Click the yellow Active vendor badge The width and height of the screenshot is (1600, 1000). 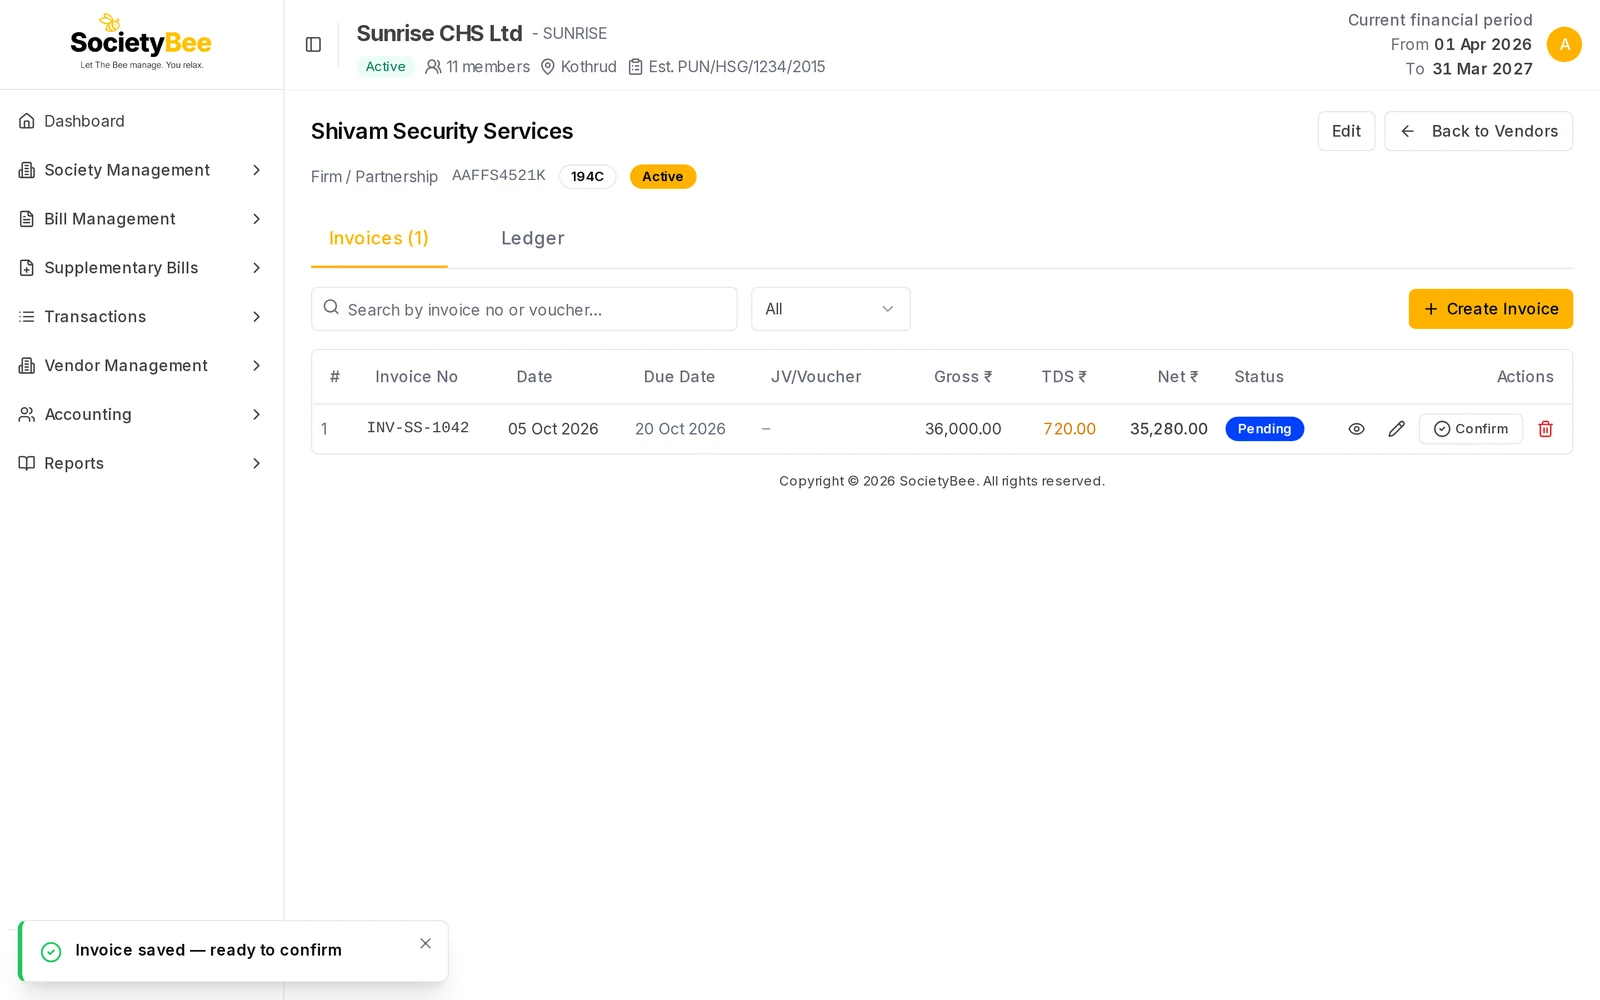pos(663,177)
